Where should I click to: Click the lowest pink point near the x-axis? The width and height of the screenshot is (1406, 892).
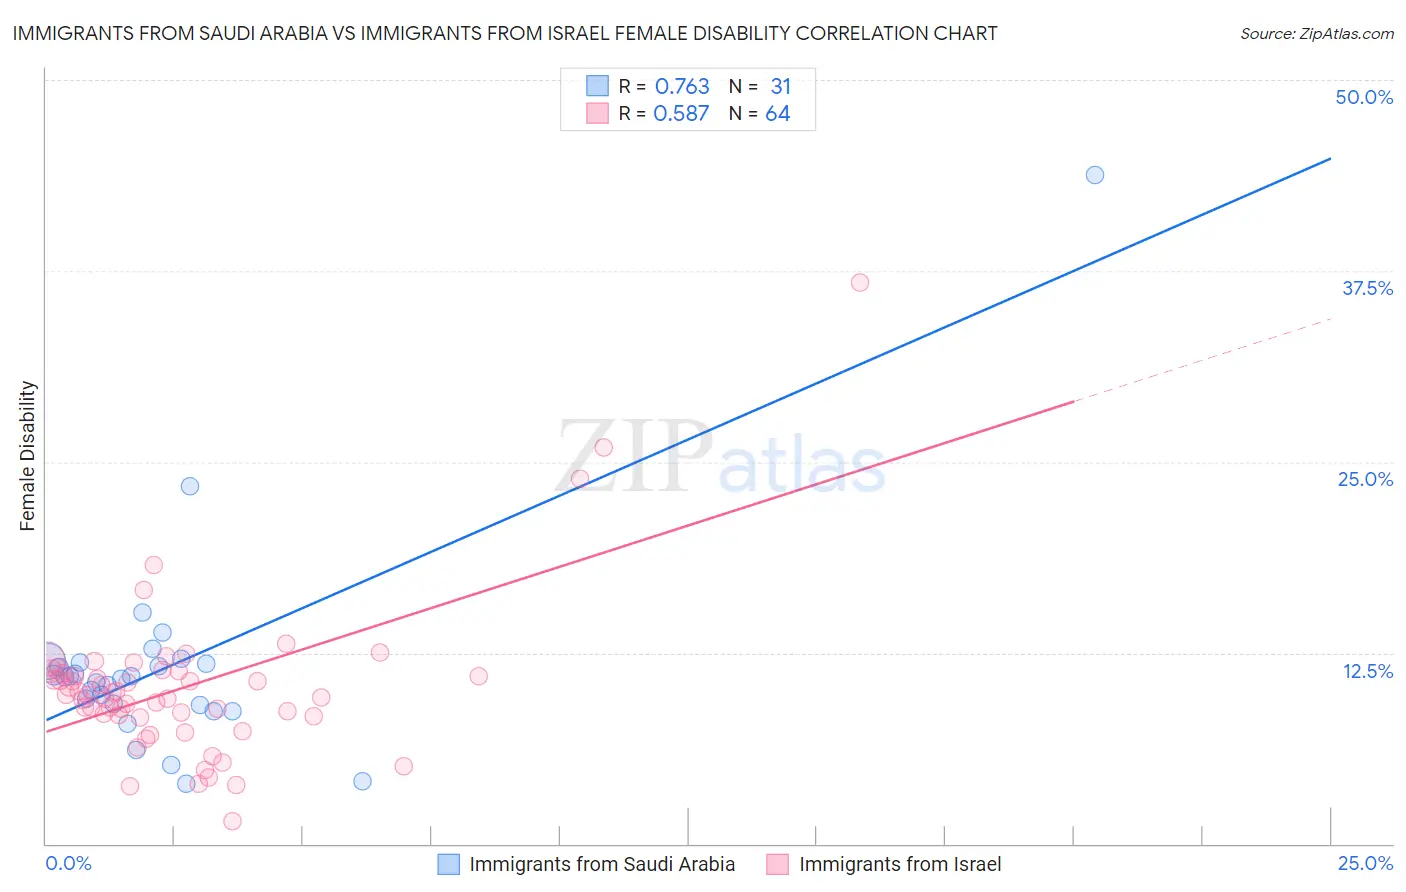pyautogui.click(x=232, y=821)
